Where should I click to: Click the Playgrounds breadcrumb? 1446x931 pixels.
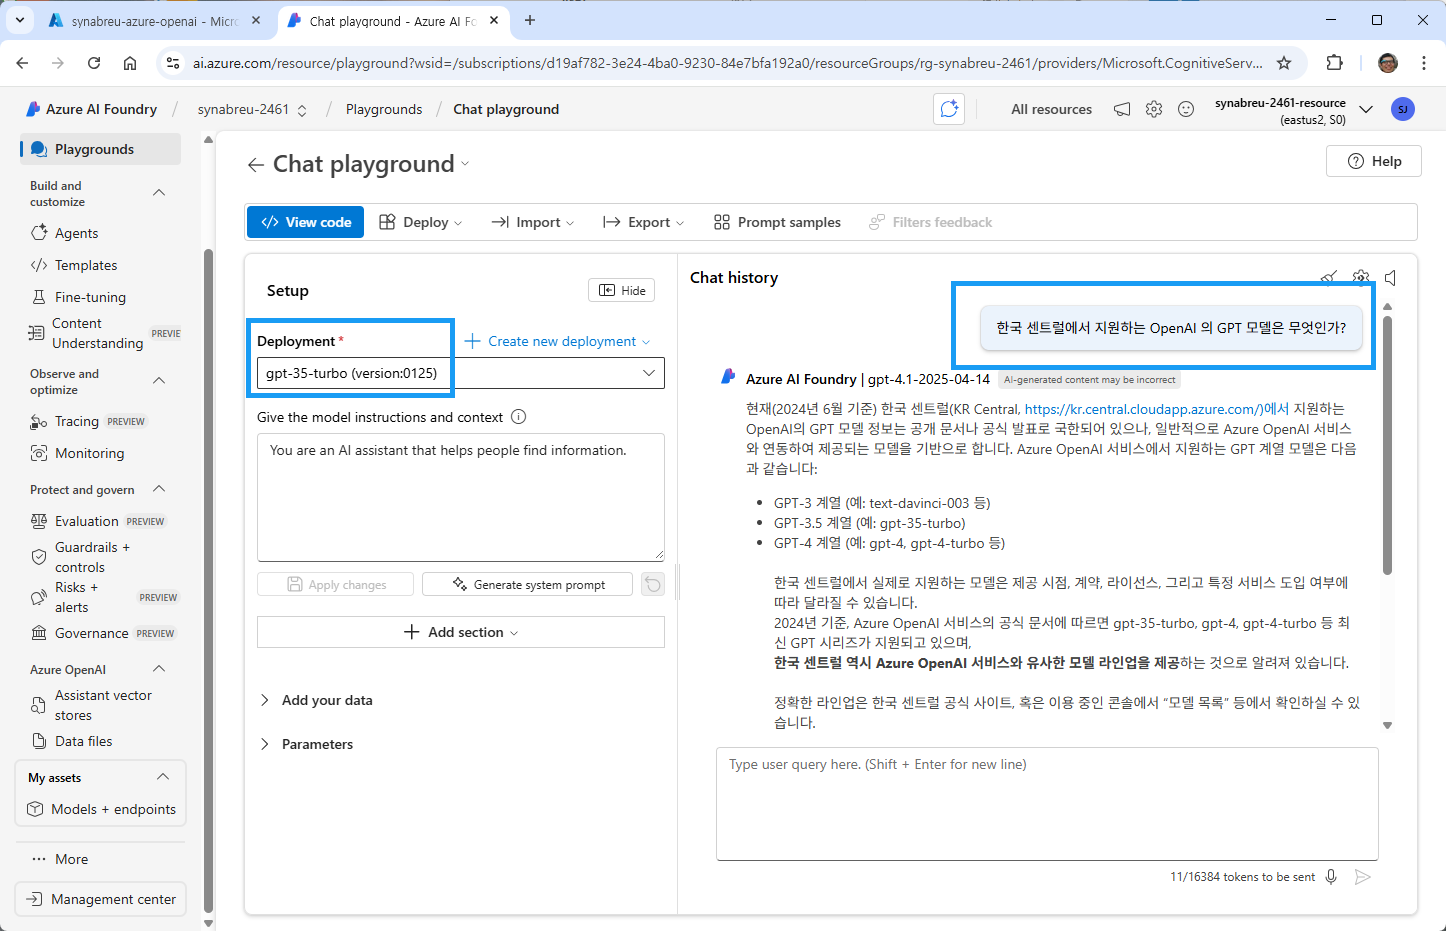tap(384, 109)
